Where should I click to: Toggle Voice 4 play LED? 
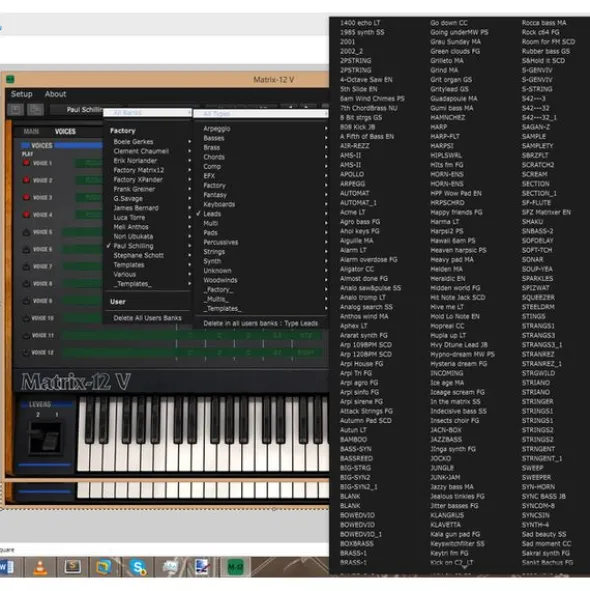tap(26, 214)
